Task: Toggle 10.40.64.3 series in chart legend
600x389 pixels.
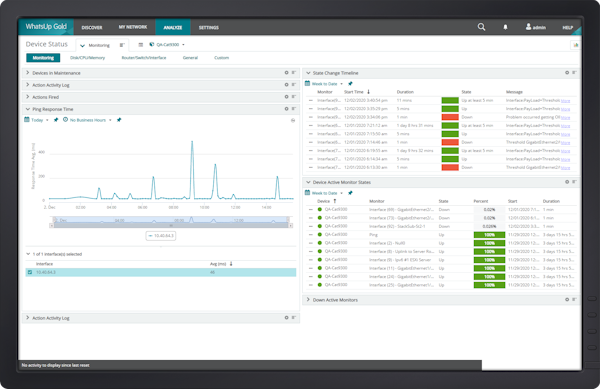Action: [161, 236]
